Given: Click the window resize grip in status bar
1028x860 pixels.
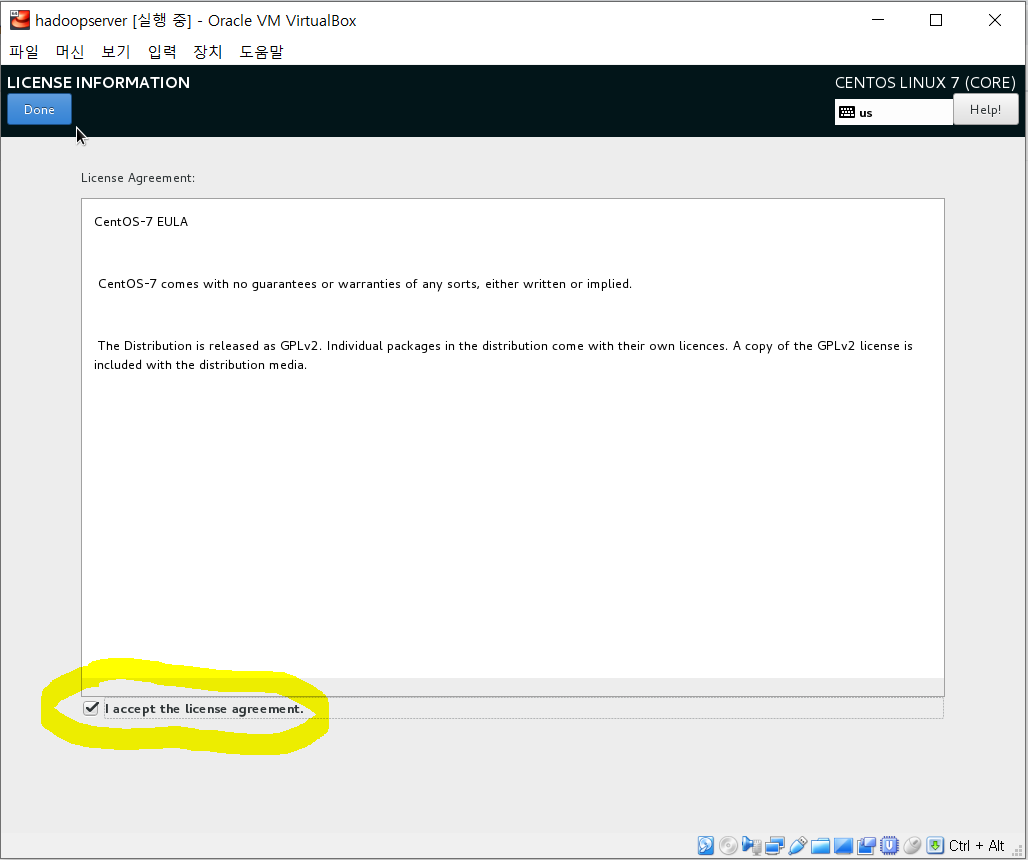Looking at the screenshot, I should 1018,850.
